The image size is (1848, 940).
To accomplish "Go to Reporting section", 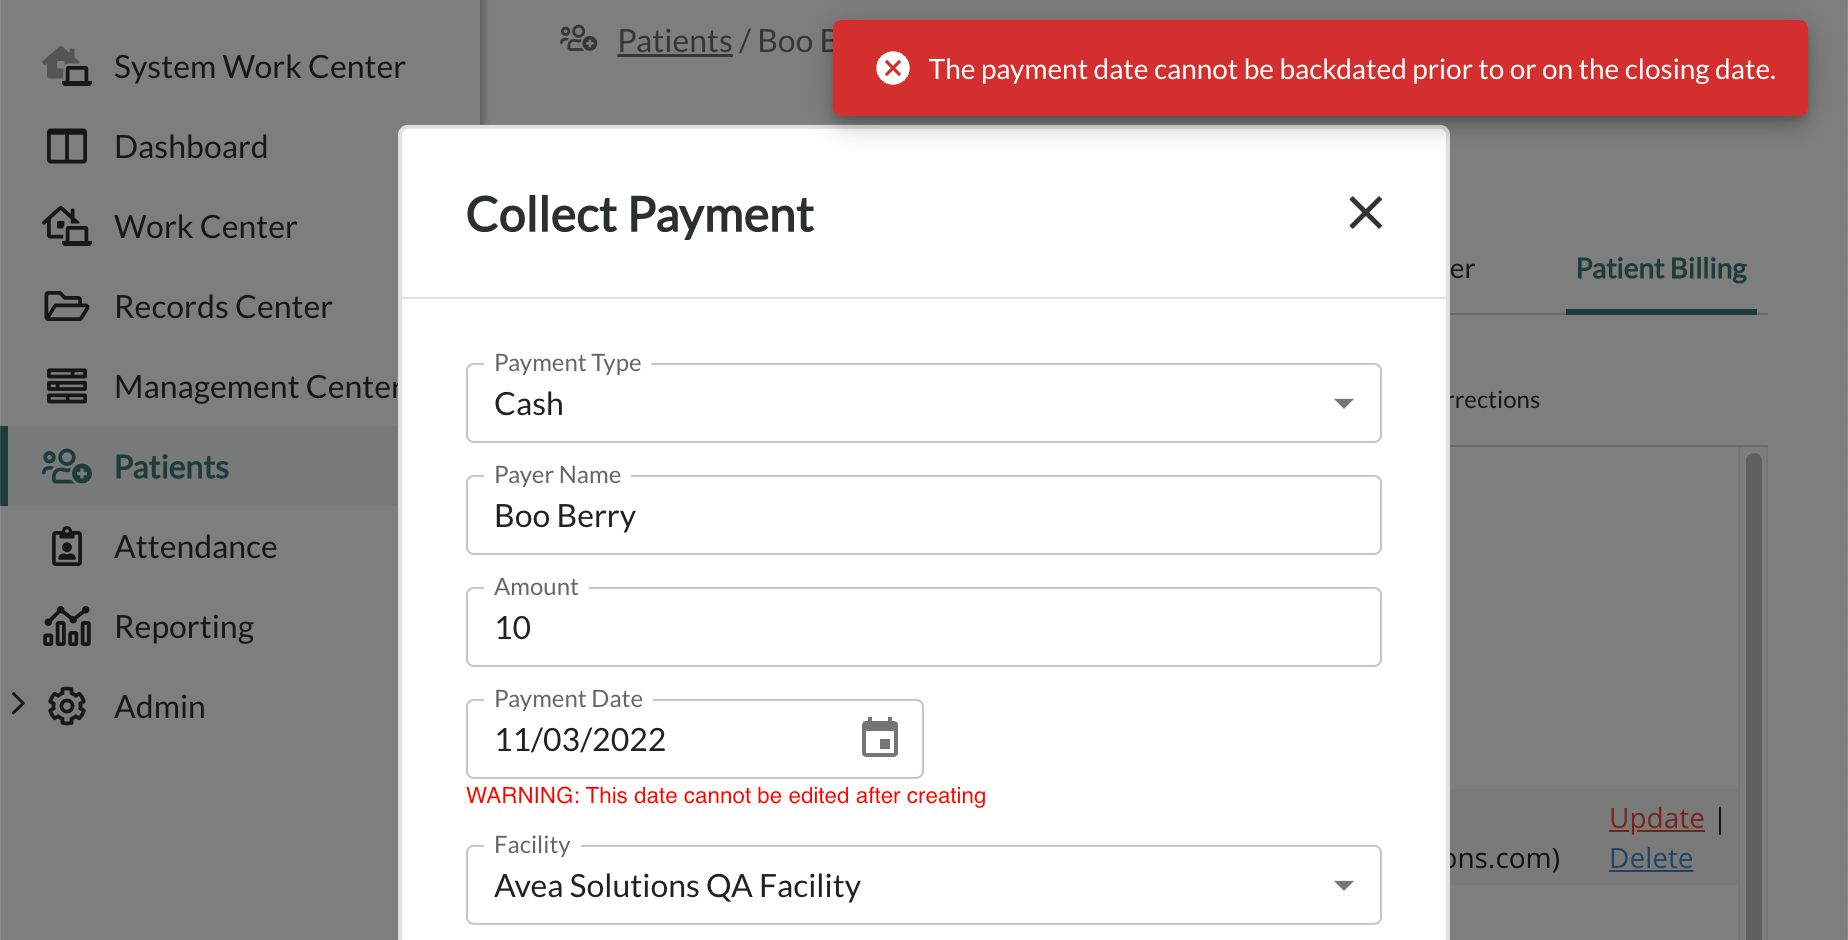I will (x=184, y=627).
